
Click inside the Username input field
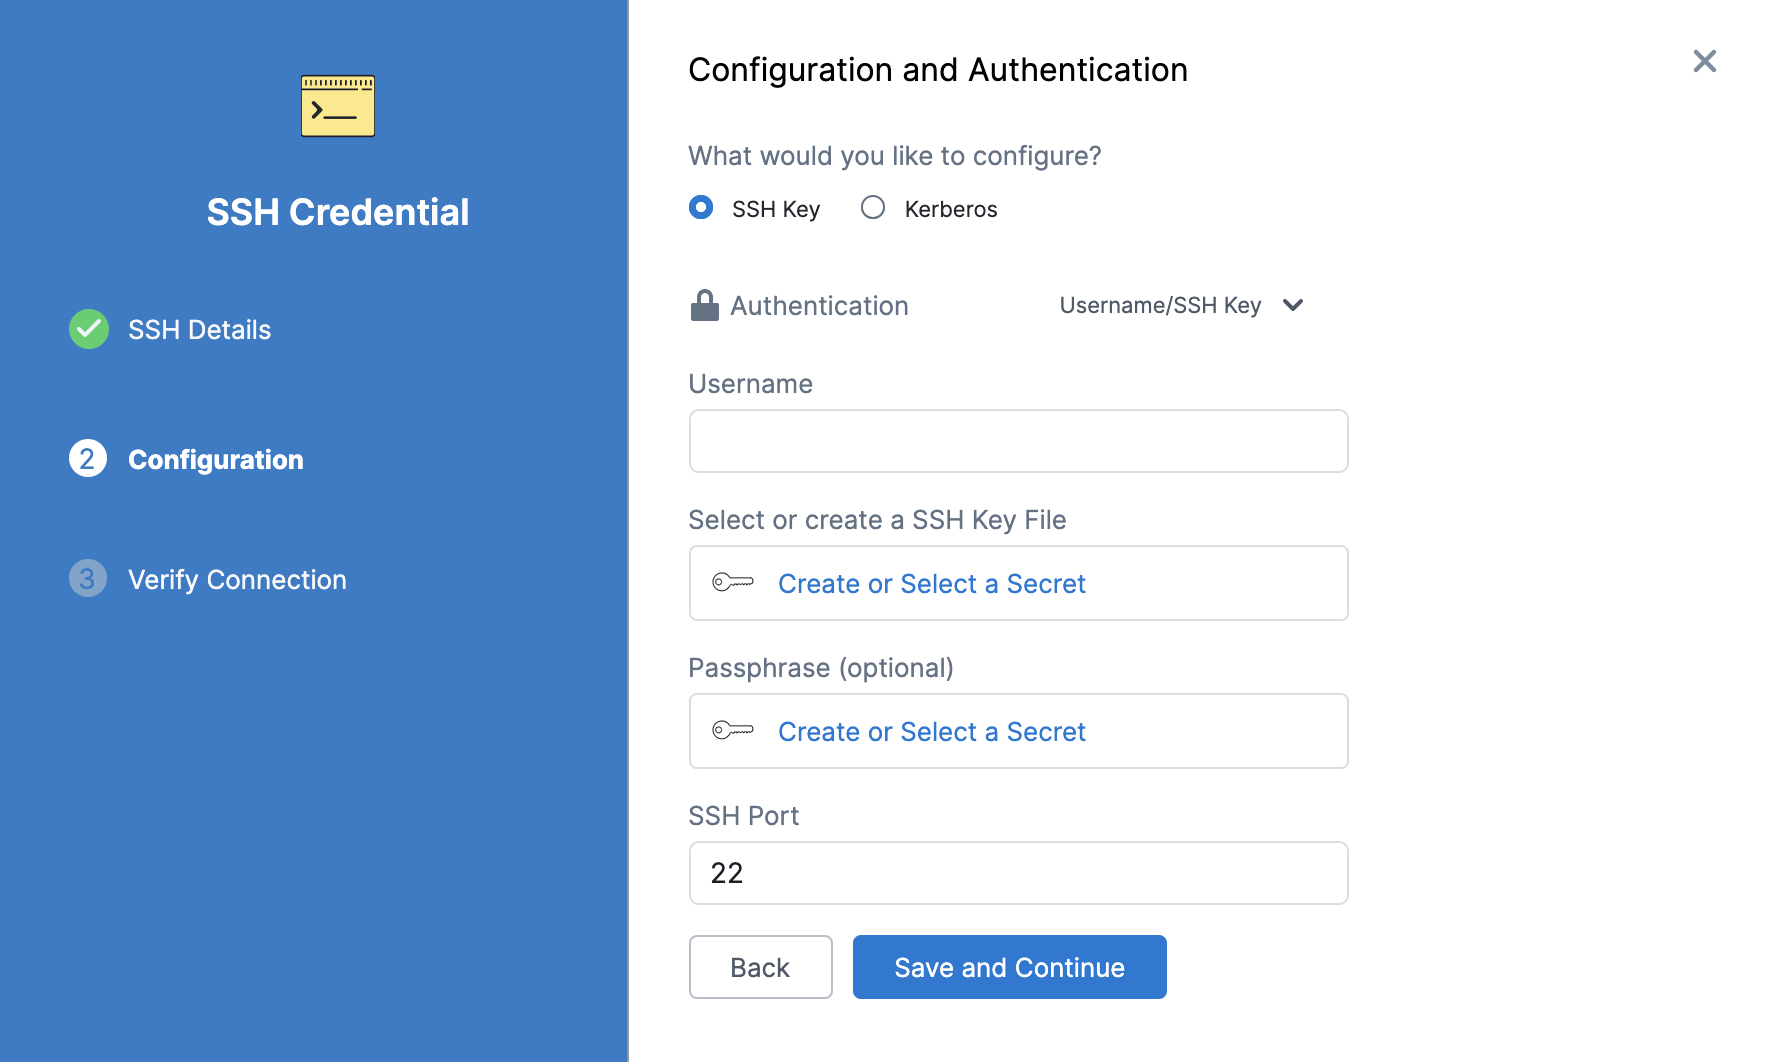click(1017, 440)
